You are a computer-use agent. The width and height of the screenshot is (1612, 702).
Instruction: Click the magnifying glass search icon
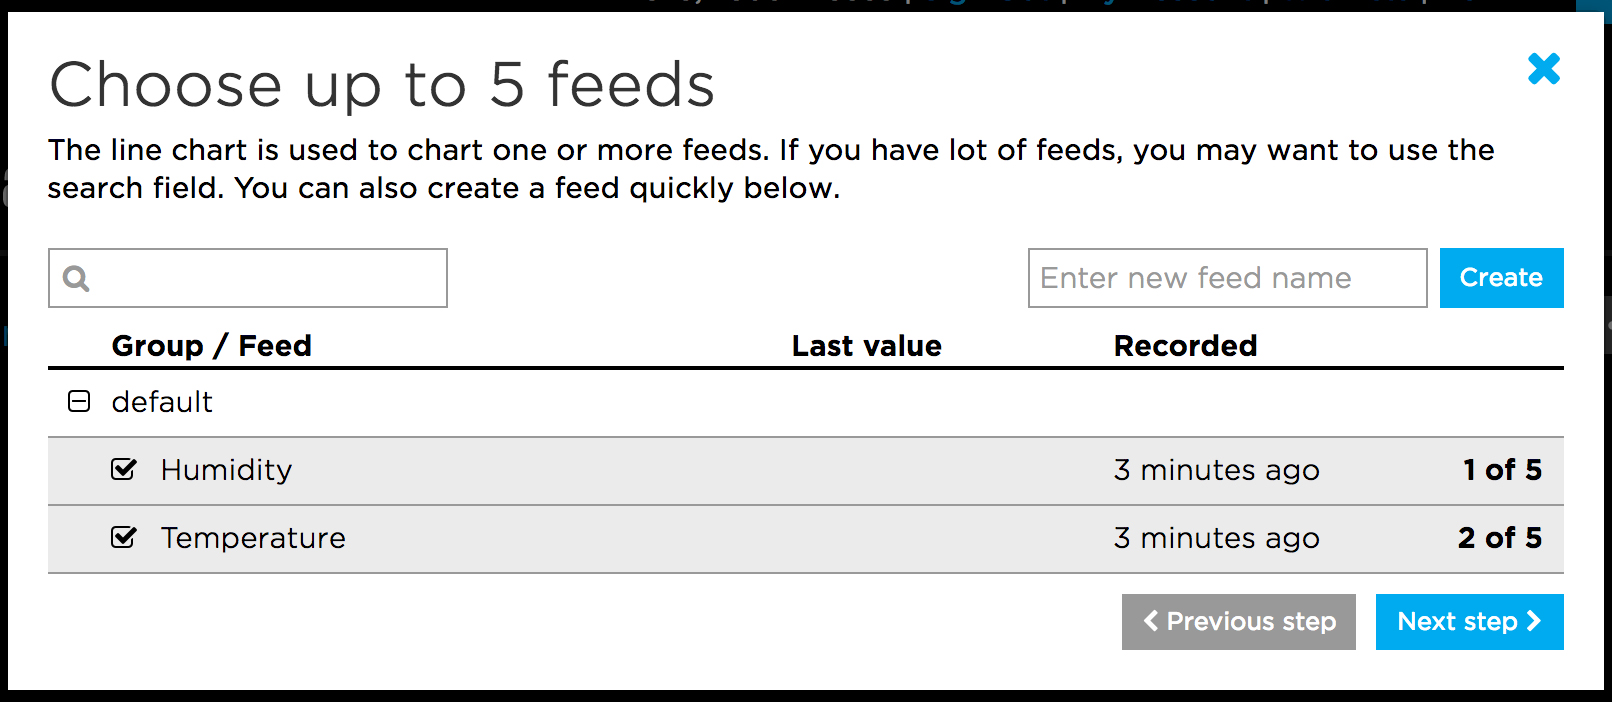pos(76,278)
